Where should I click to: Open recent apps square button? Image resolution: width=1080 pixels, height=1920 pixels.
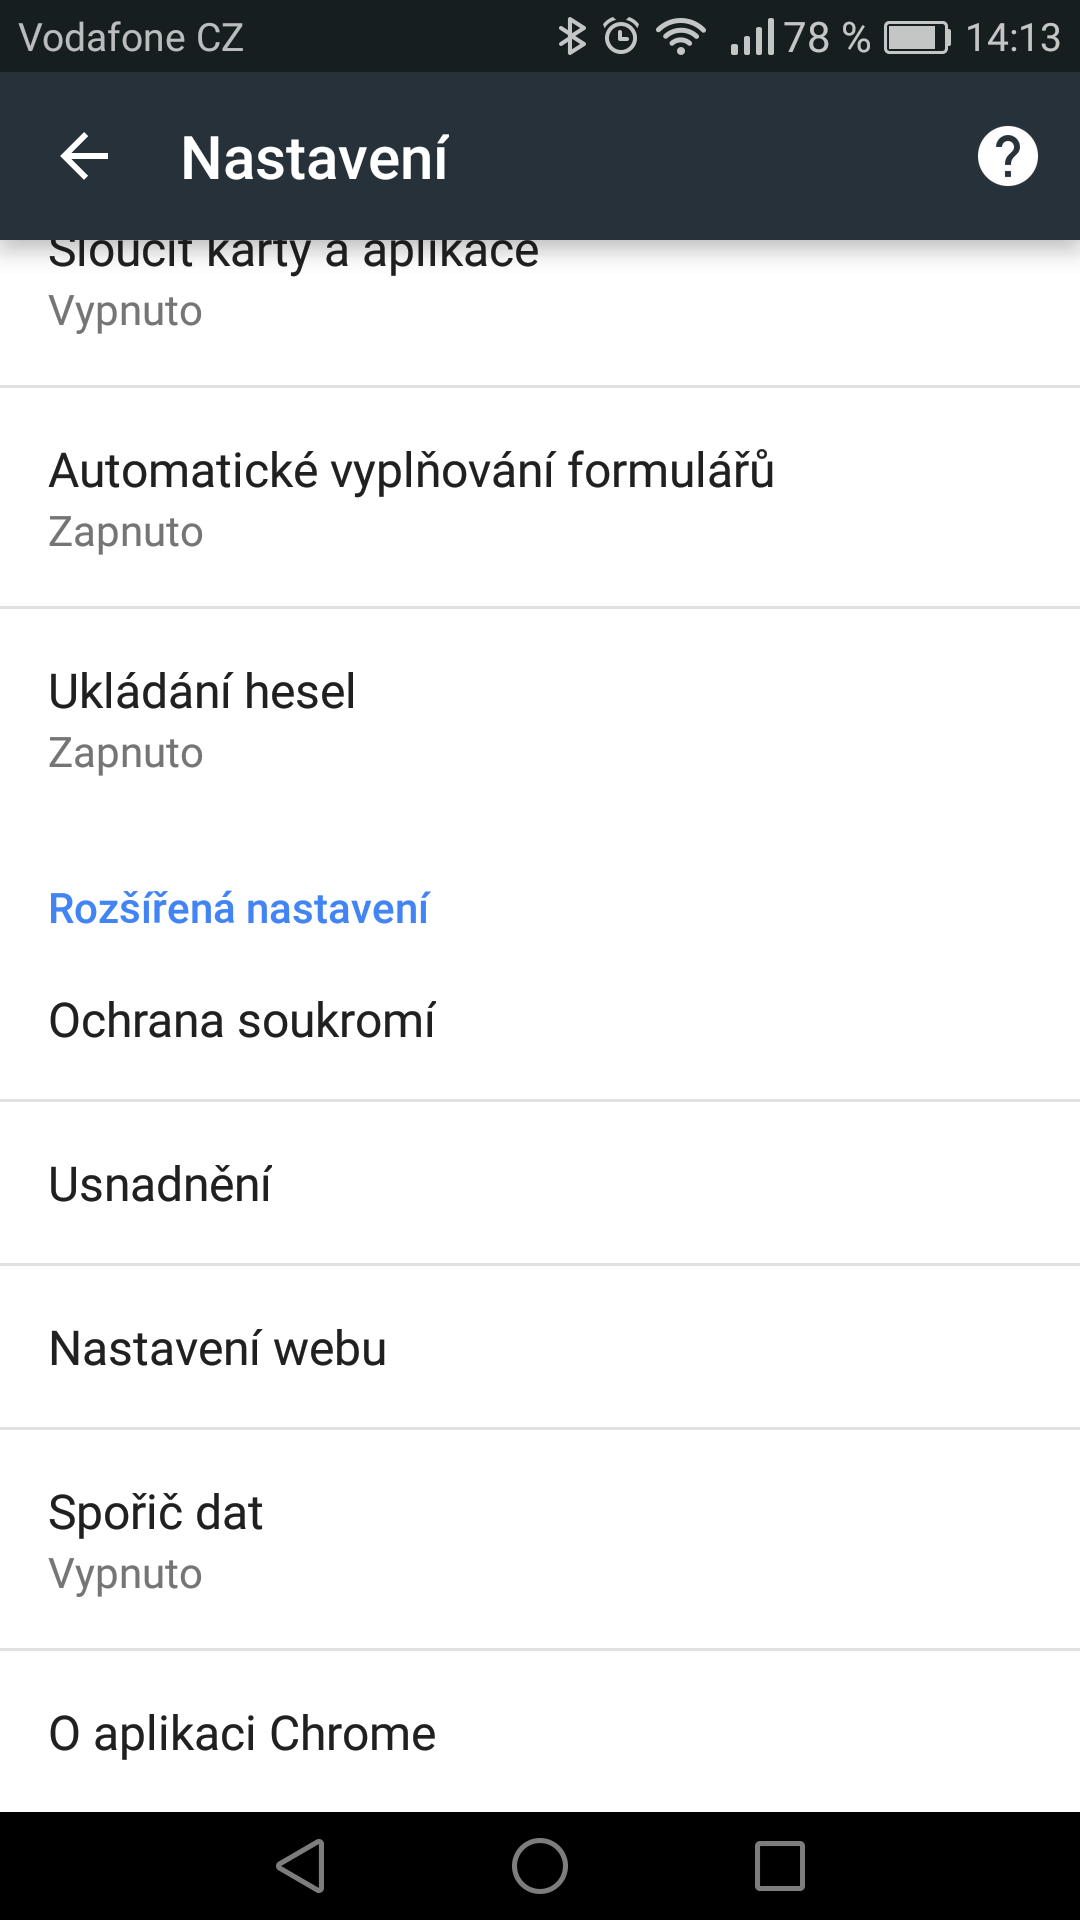pos(780,1866)
